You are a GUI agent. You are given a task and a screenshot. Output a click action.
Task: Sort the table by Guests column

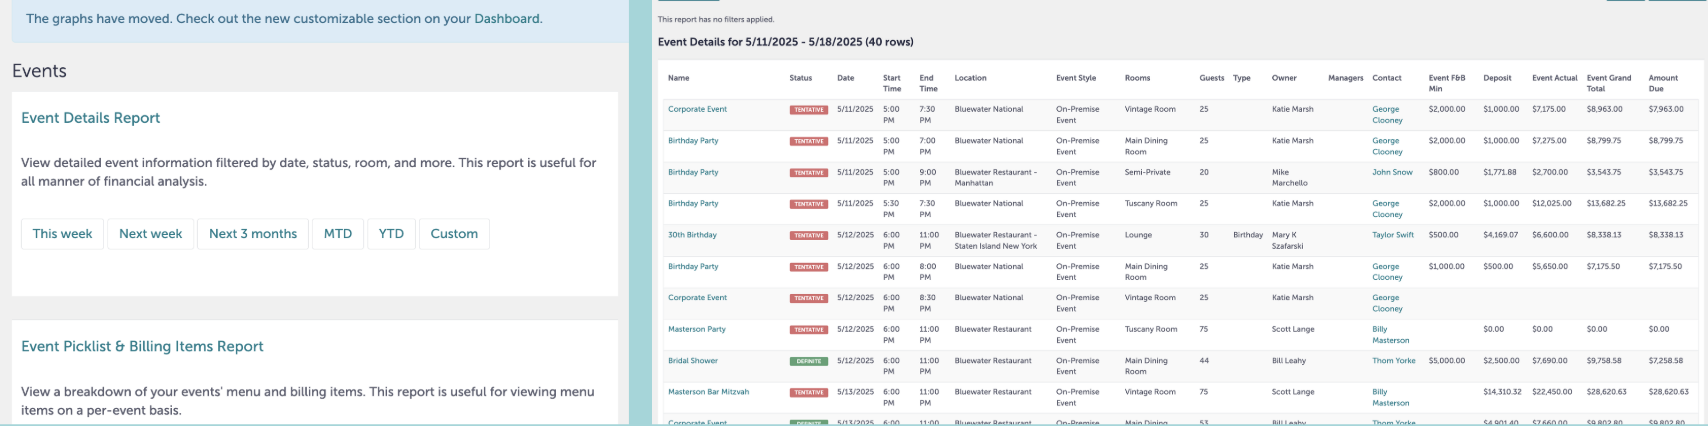click(x=1211, y=78)
